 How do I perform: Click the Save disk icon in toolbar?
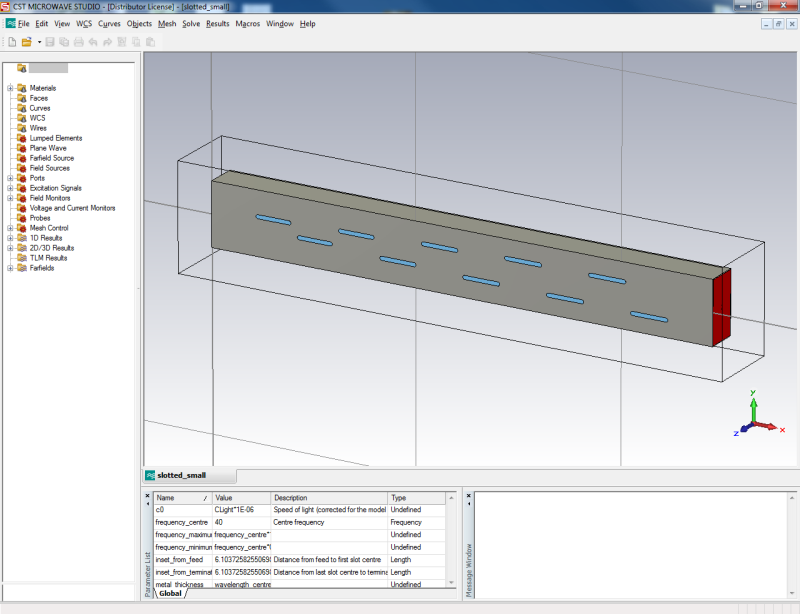click(x=50, y=42)
